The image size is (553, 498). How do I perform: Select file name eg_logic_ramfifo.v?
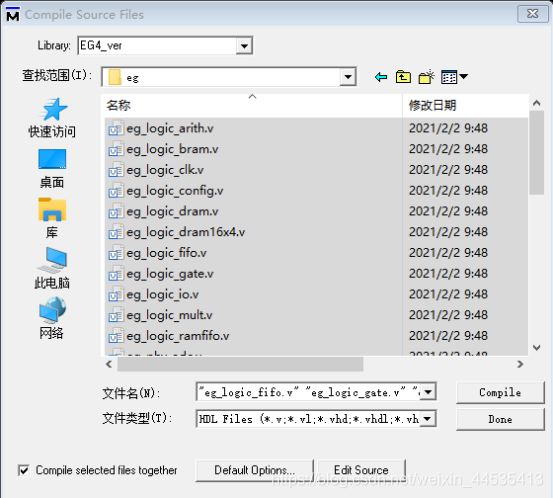[x=178, y=336]
